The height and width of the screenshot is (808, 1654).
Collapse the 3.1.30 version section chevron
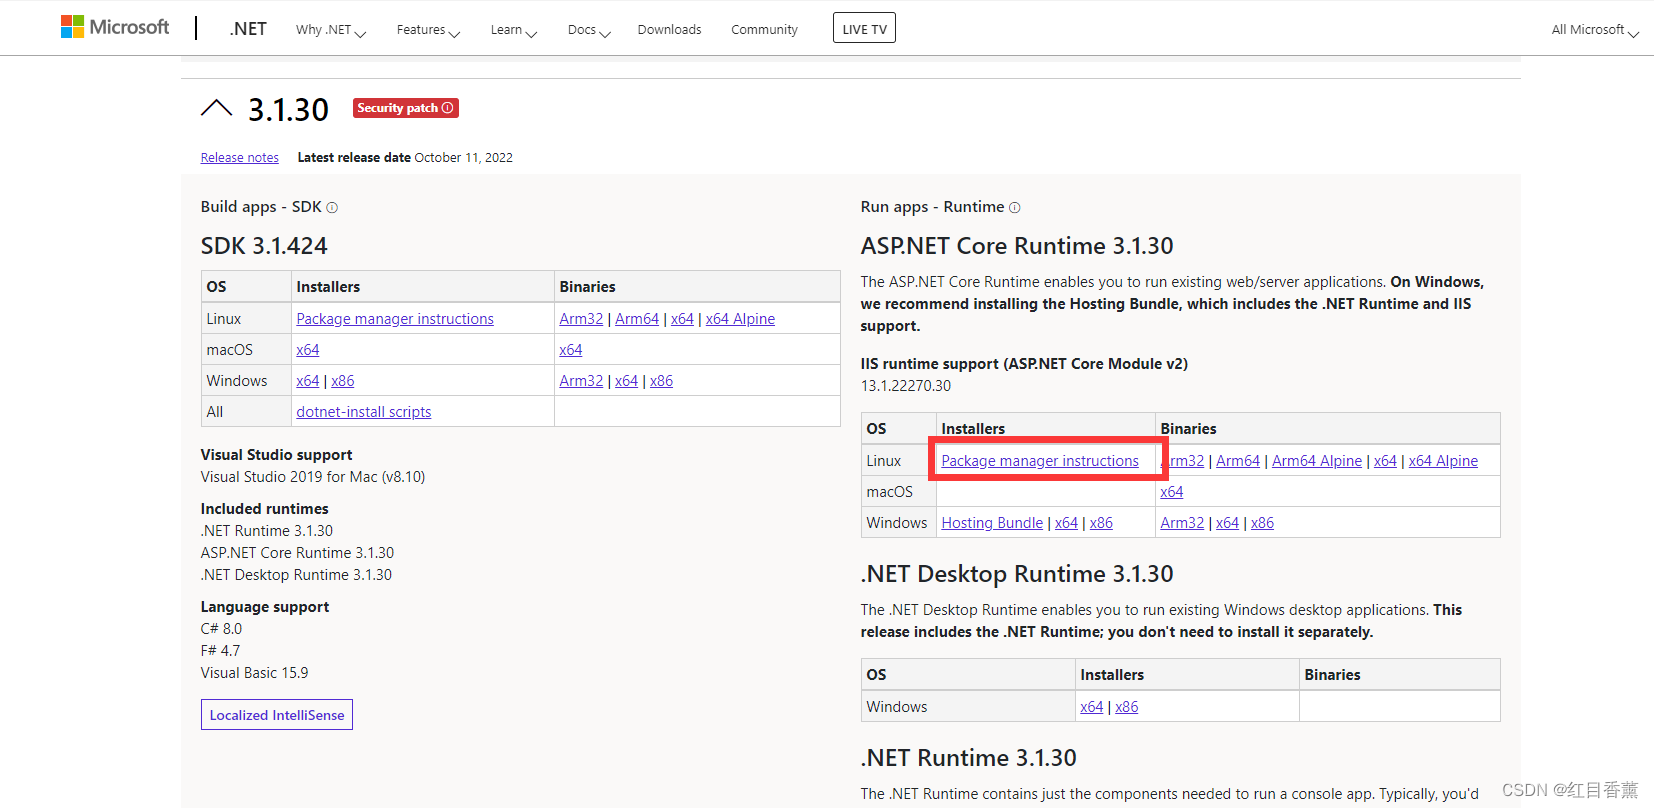click(216, 108)
